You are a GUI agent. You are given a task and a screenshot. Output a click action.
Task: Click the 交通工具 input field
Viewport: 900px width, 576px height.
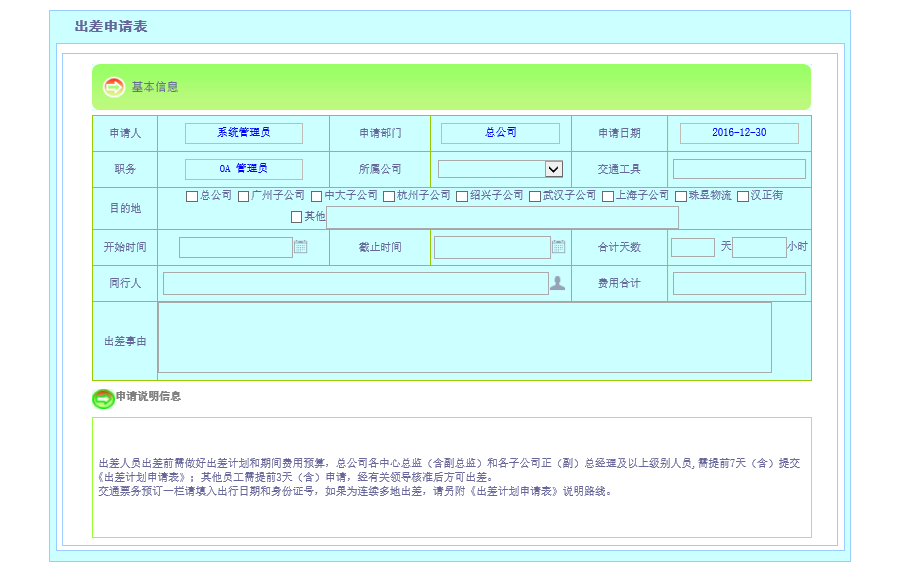739,169
